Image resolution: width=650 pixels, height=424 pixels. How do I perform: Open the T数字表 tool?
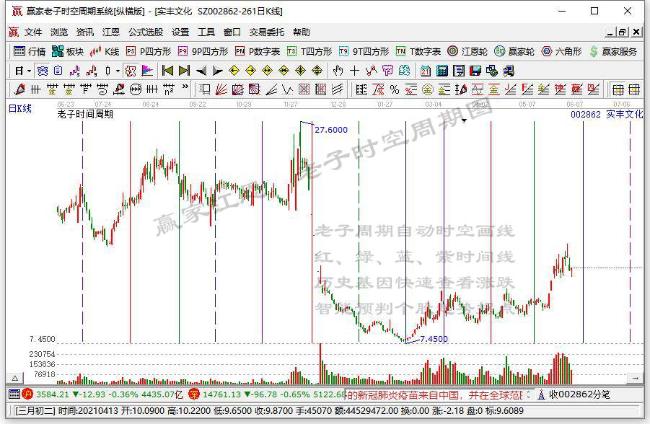coord(418,51)
